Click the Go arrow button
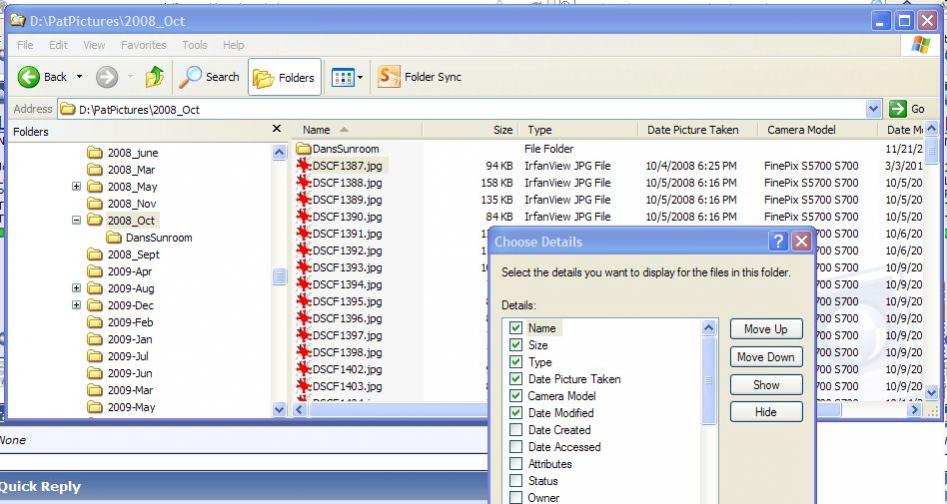Screen dimensions: 947x504 (x=898, y=109)
